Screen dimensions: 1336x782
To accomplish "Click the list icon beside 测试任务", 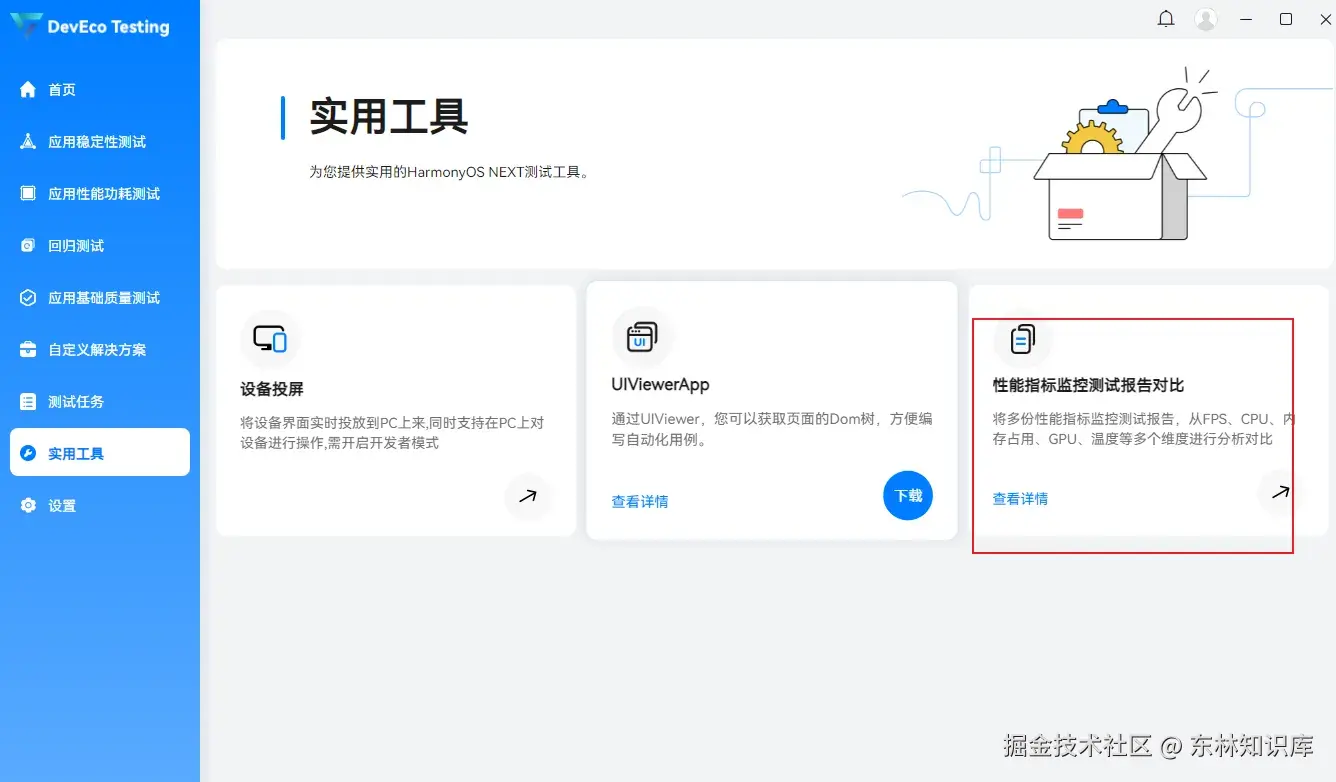I will click(28, 402).
